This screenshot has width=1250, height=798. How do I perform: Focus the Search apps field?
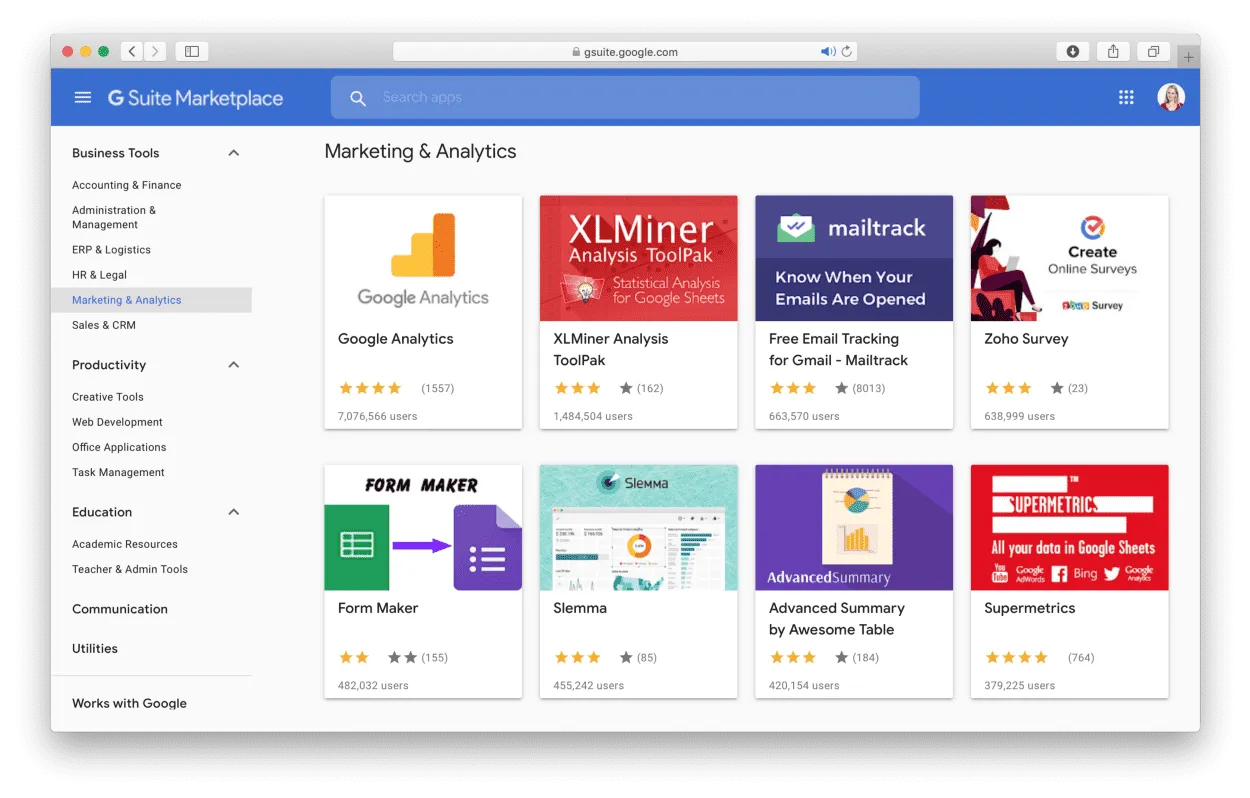tap(625, 98)
